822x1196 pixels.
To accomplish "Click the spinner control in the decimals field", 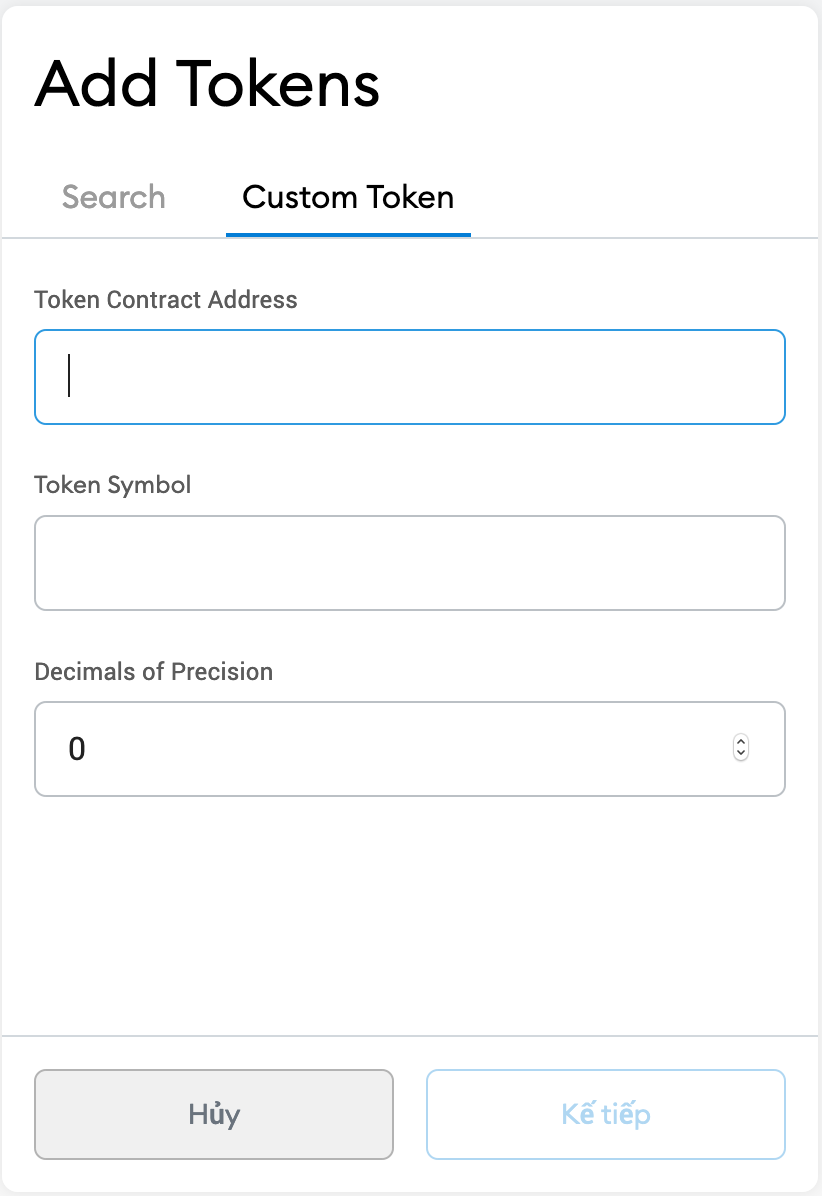I will [740, 748].
